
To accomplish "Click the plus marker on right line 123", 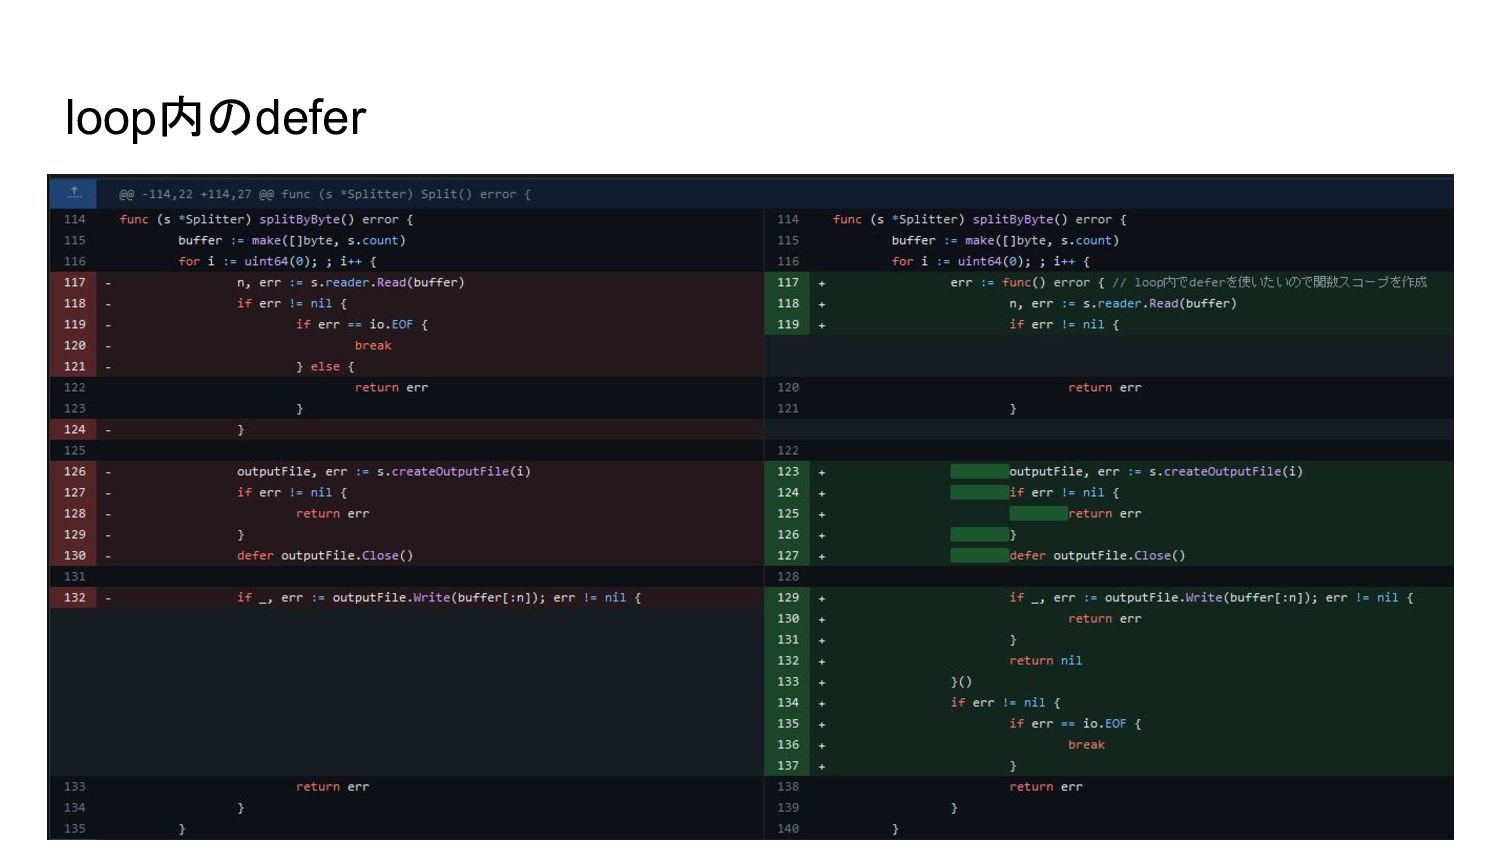I will tap(822, 472).
